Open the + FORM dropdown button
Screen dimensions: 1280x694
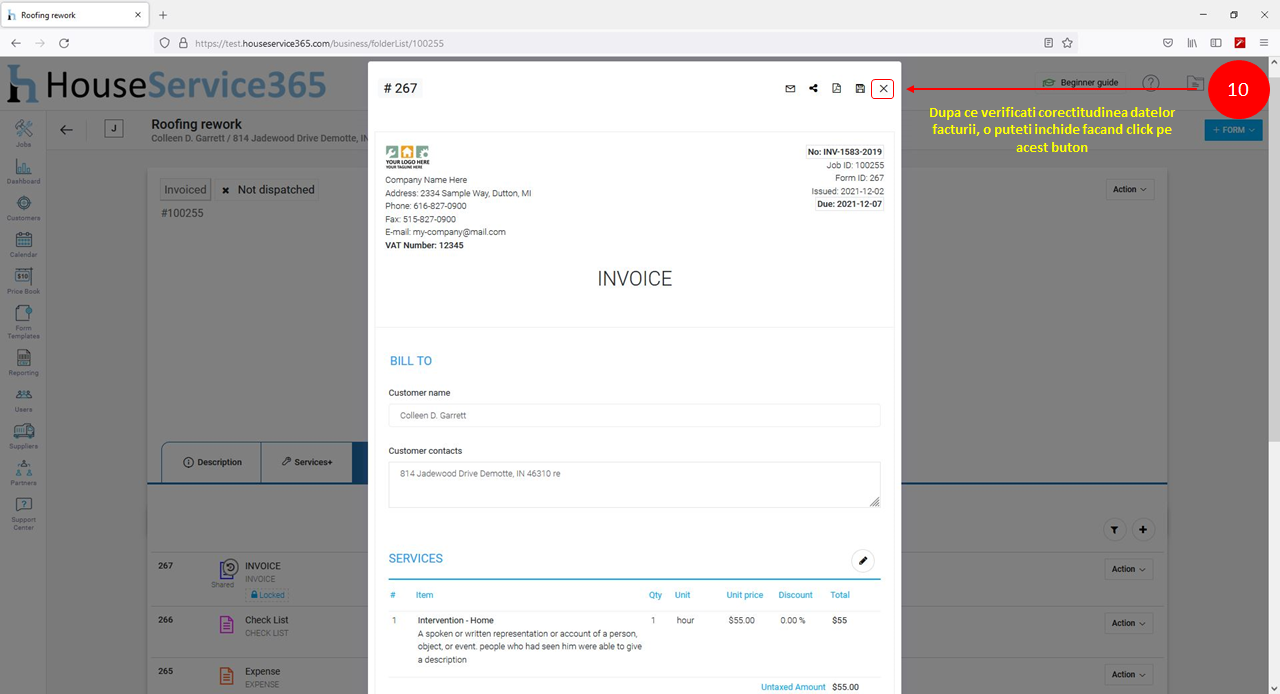(1233, 130)
